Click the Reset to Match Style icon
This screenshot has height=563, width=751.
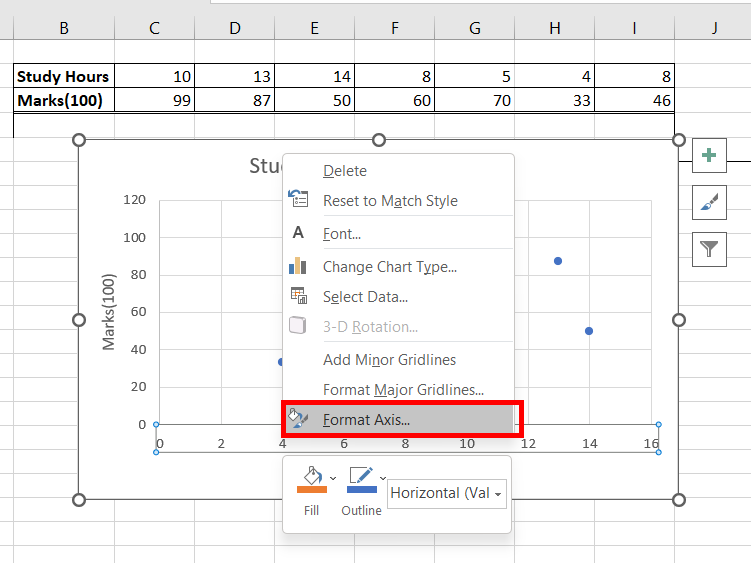tap(298, 200)
